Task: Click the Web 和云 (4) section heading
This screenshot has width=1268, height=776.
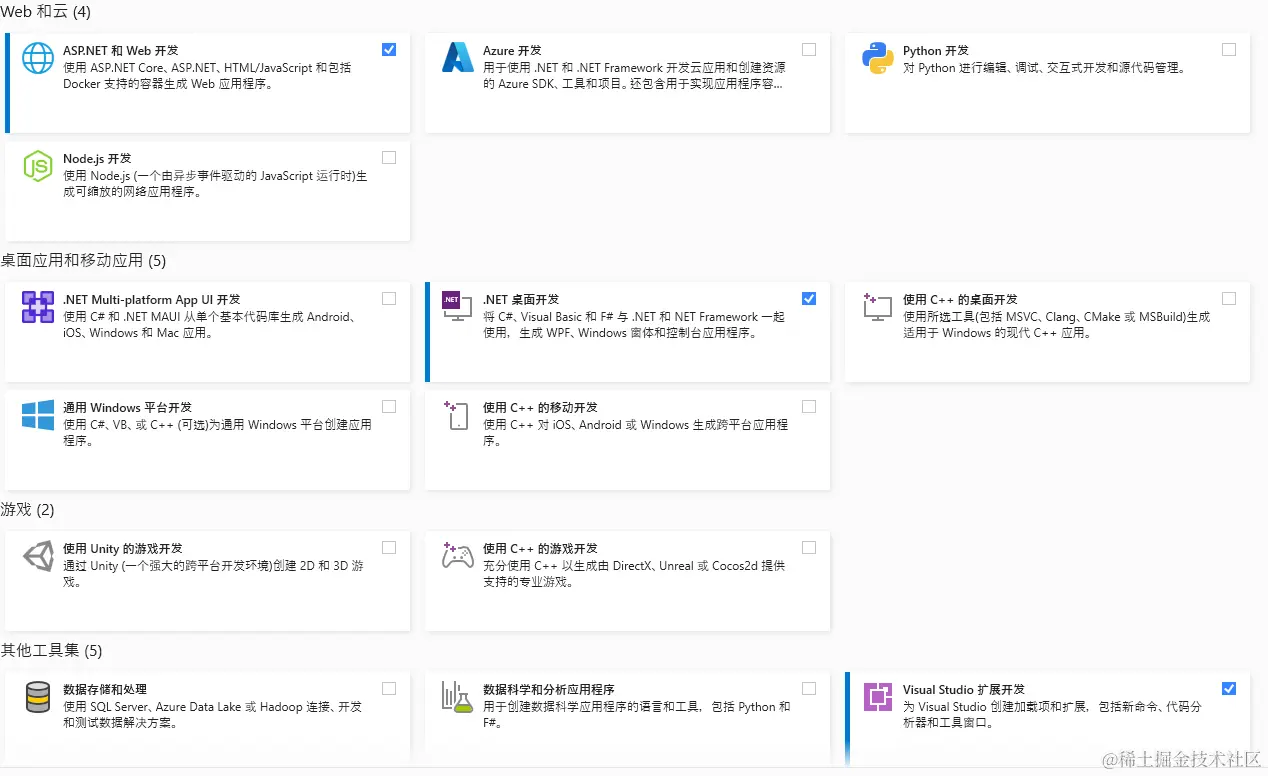Action: (x=47, y=12)
